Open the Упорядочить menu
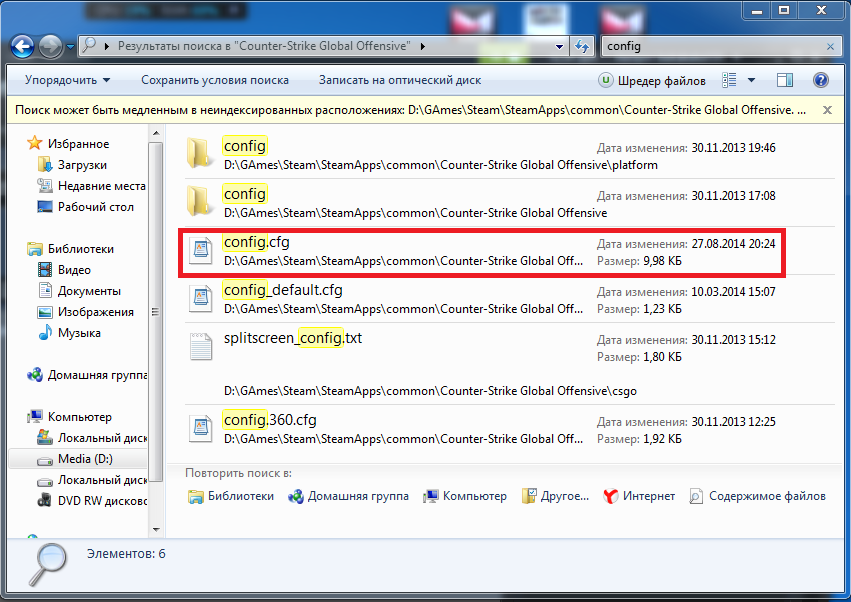 point(67,80)
